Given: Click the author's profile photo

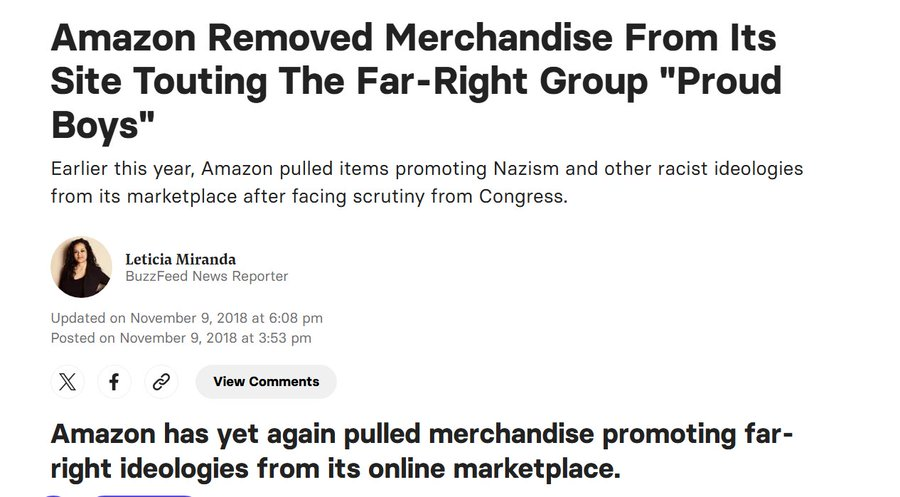Looking at the screenshot, I should [81, 267].
